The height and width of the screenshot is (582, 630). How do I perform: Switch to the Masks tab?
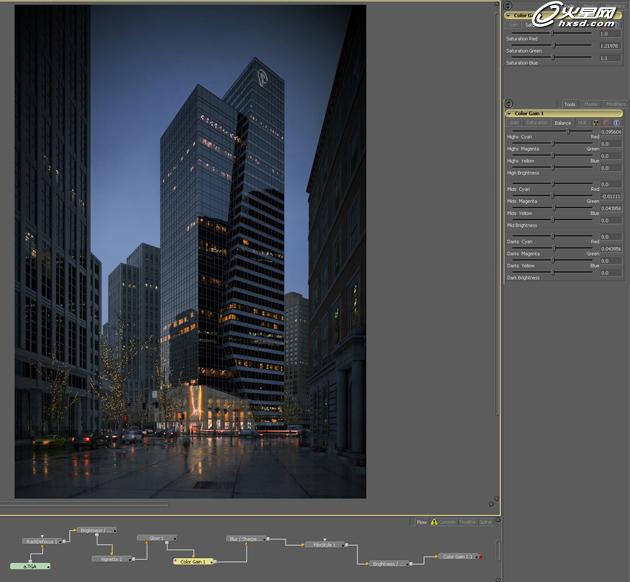point(591,104)
